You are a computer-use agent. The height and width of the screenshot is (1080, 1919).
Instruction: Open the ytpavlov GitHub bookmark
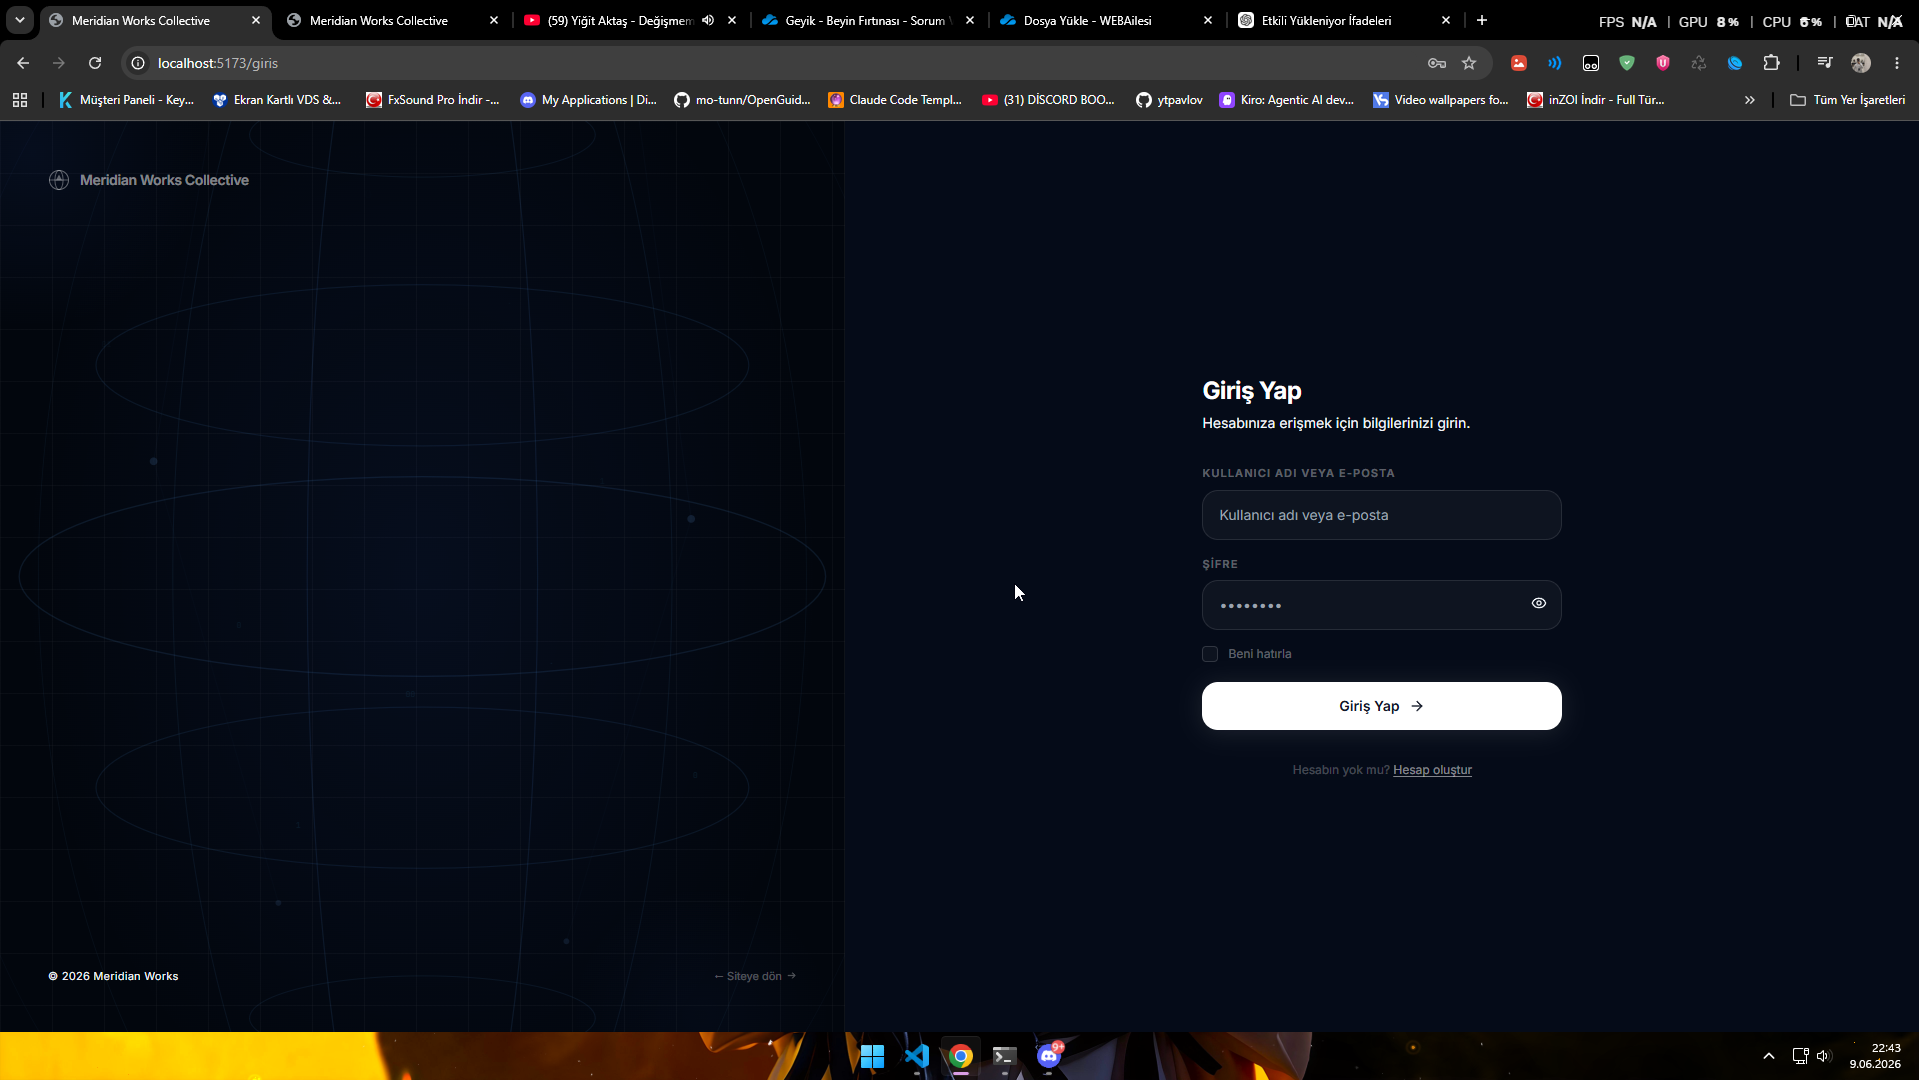tap(1169, 100)
